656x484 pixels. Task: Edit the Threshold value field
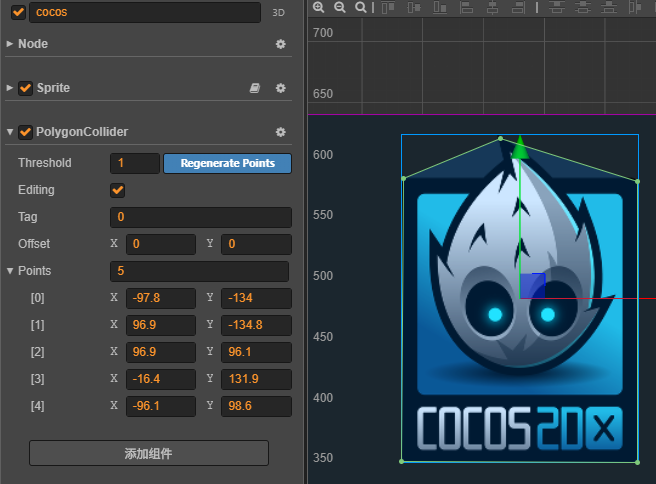(135, 163)
